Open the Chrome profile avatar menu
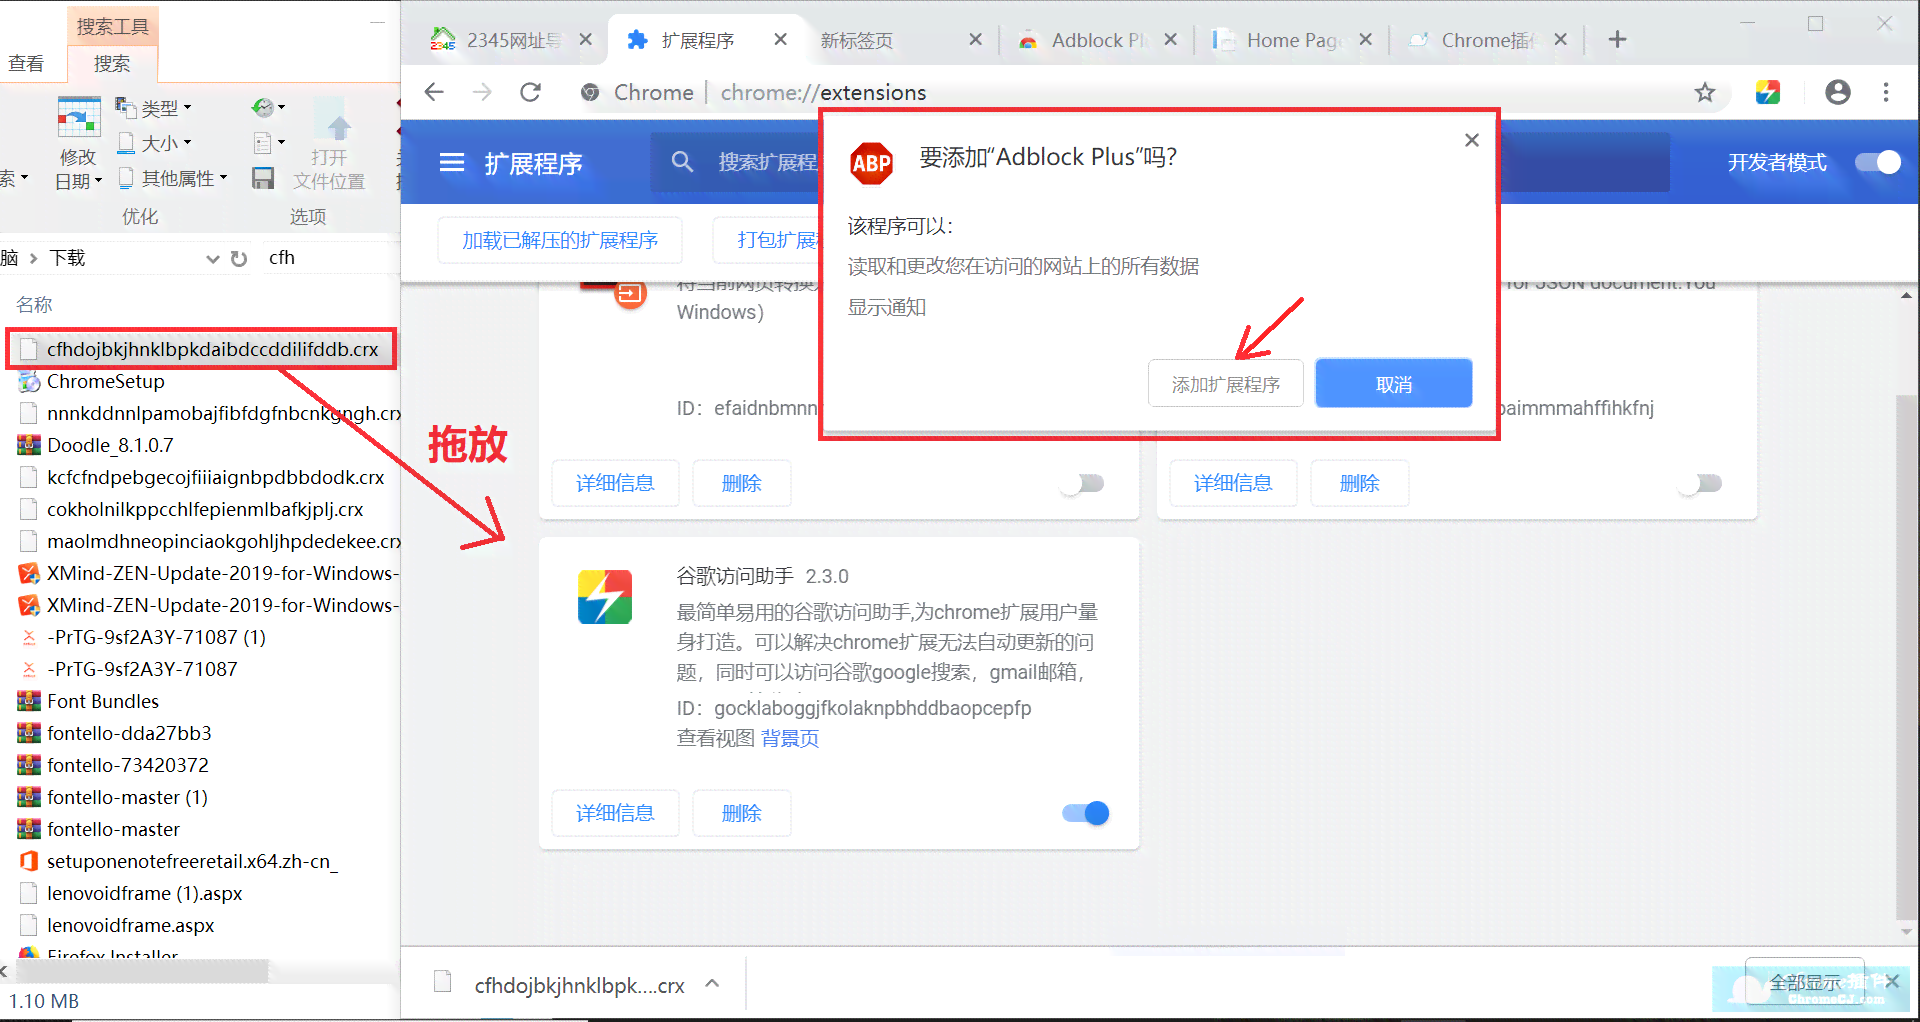This screenshot has height=1022, width=1920. click(1838, 92)
